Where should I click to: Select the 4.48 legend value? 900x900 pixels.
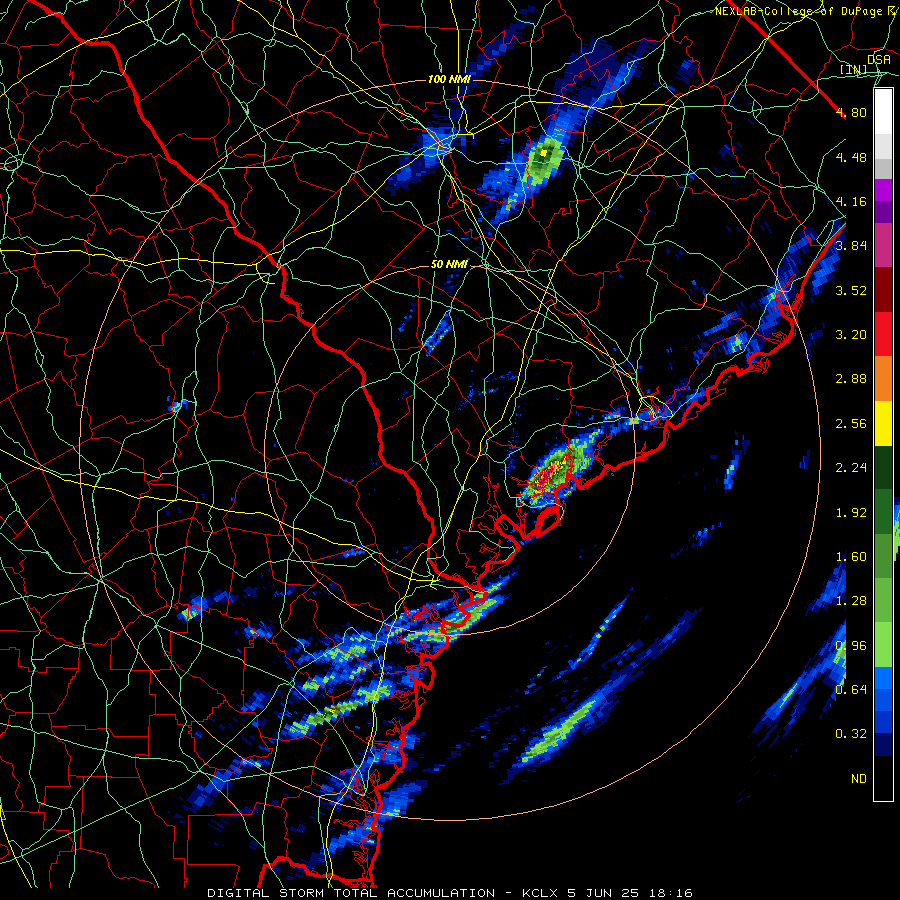tap(851, 157)
